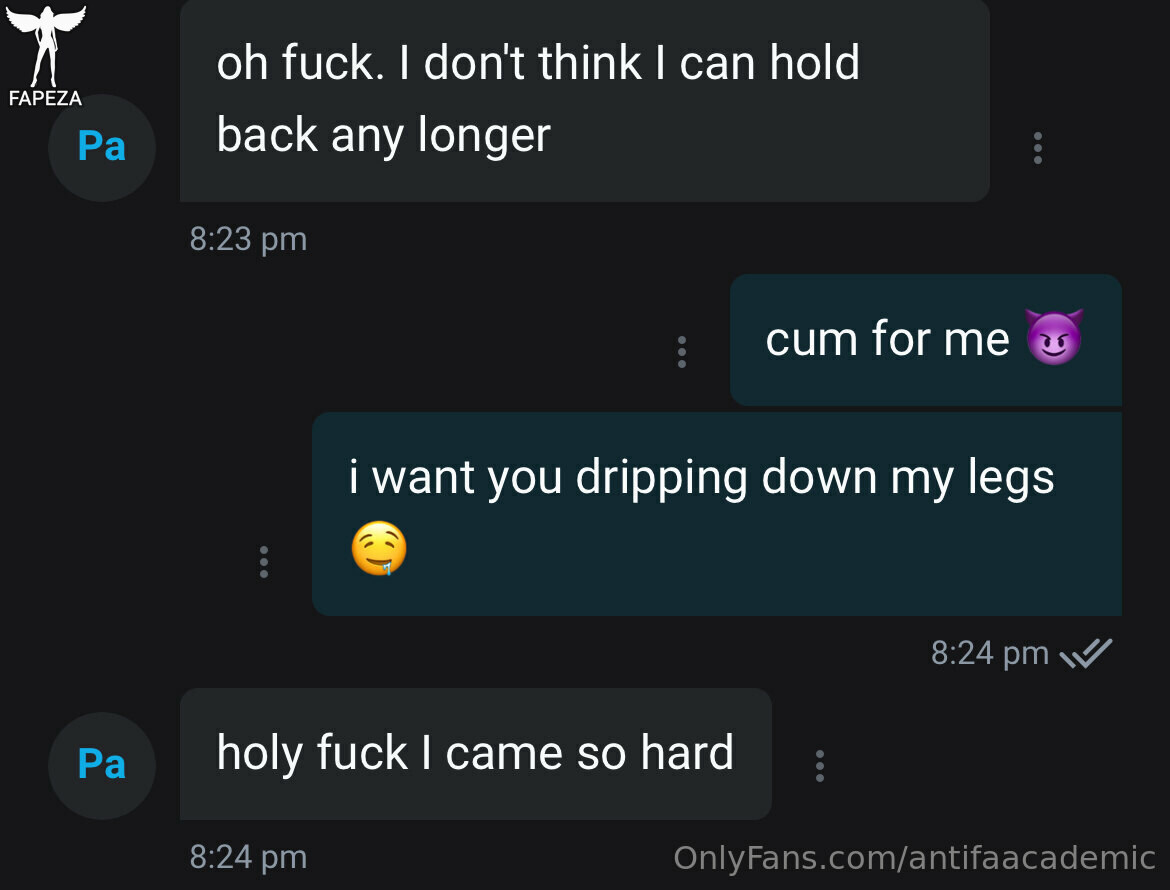Click the double checkmark read receipt
This screenshot has width=1170, height=890.
1086,654
